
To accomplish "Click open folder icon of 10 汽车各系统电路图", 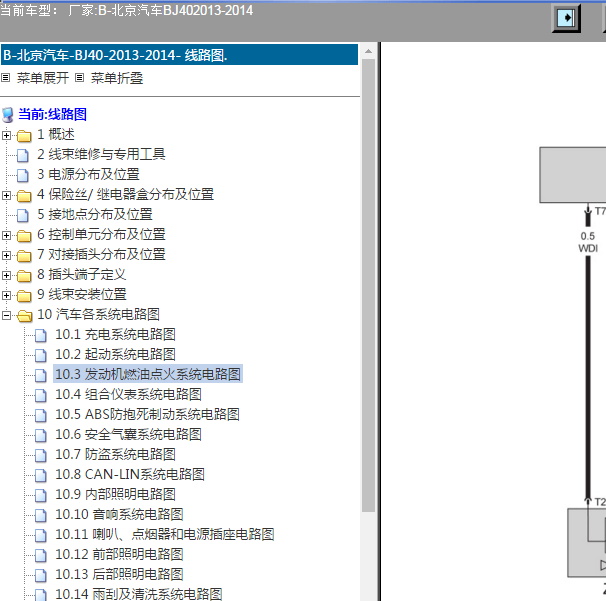I will [25, 316].
